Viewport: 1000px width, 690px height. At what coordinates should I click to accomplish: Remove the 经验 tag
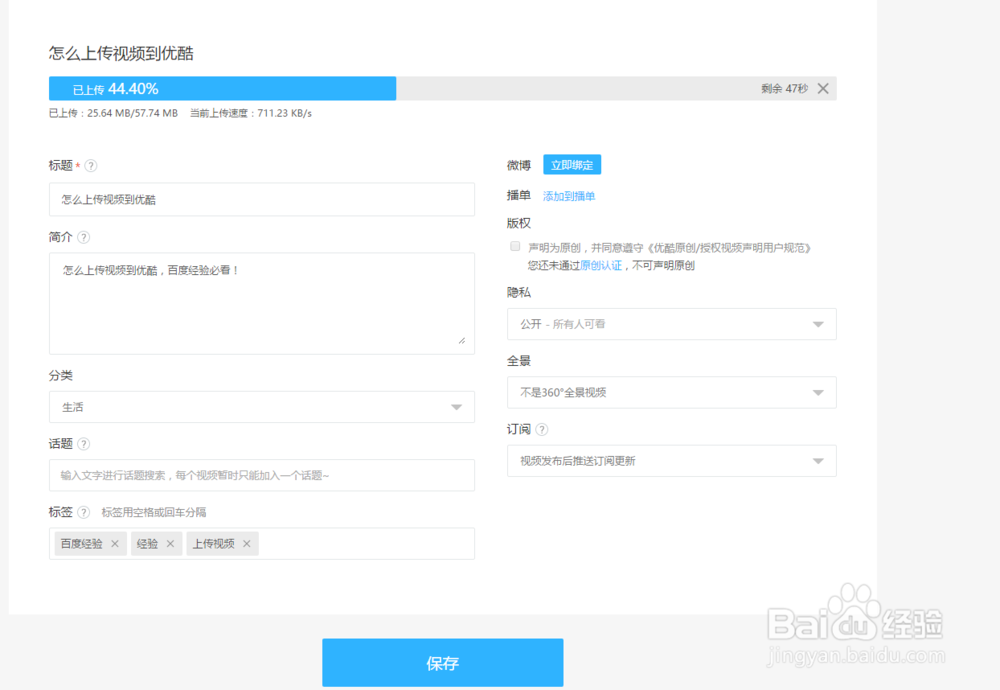pos(170,544)
